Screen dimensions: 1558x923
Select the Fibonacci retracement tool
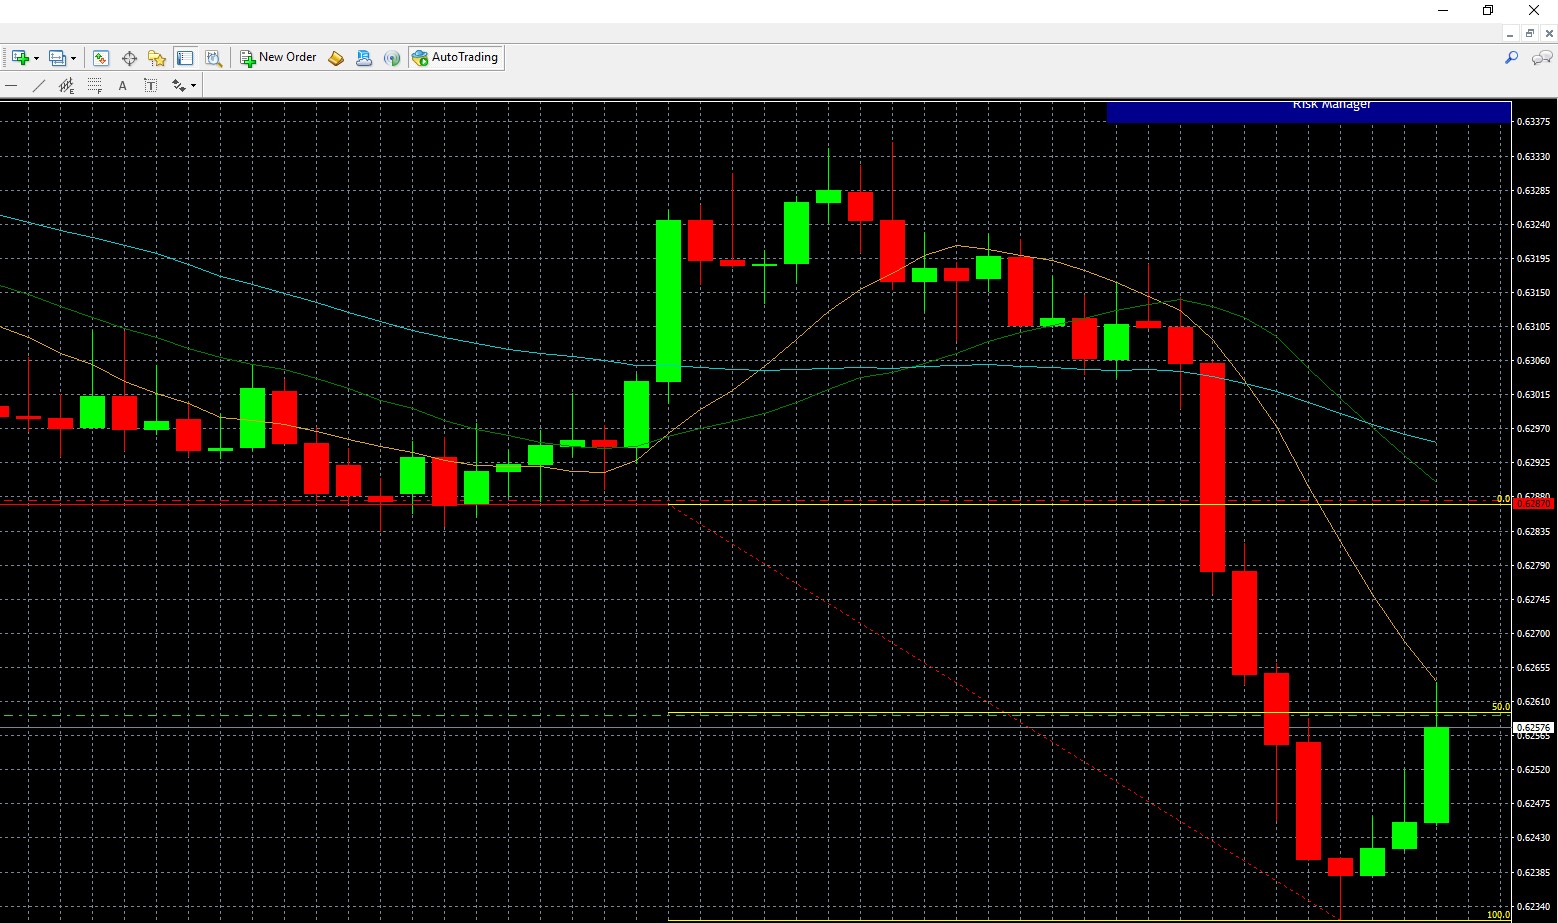coord(95,86)
